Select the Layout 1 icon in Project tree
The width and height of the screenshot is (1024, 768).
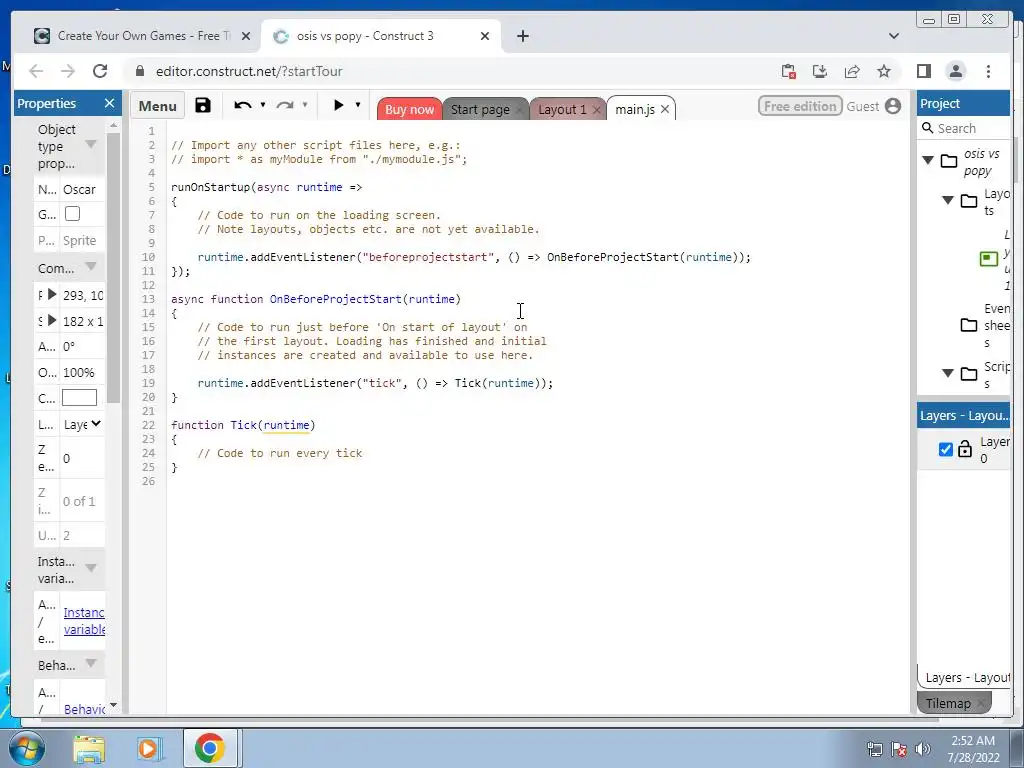point(989,259)
